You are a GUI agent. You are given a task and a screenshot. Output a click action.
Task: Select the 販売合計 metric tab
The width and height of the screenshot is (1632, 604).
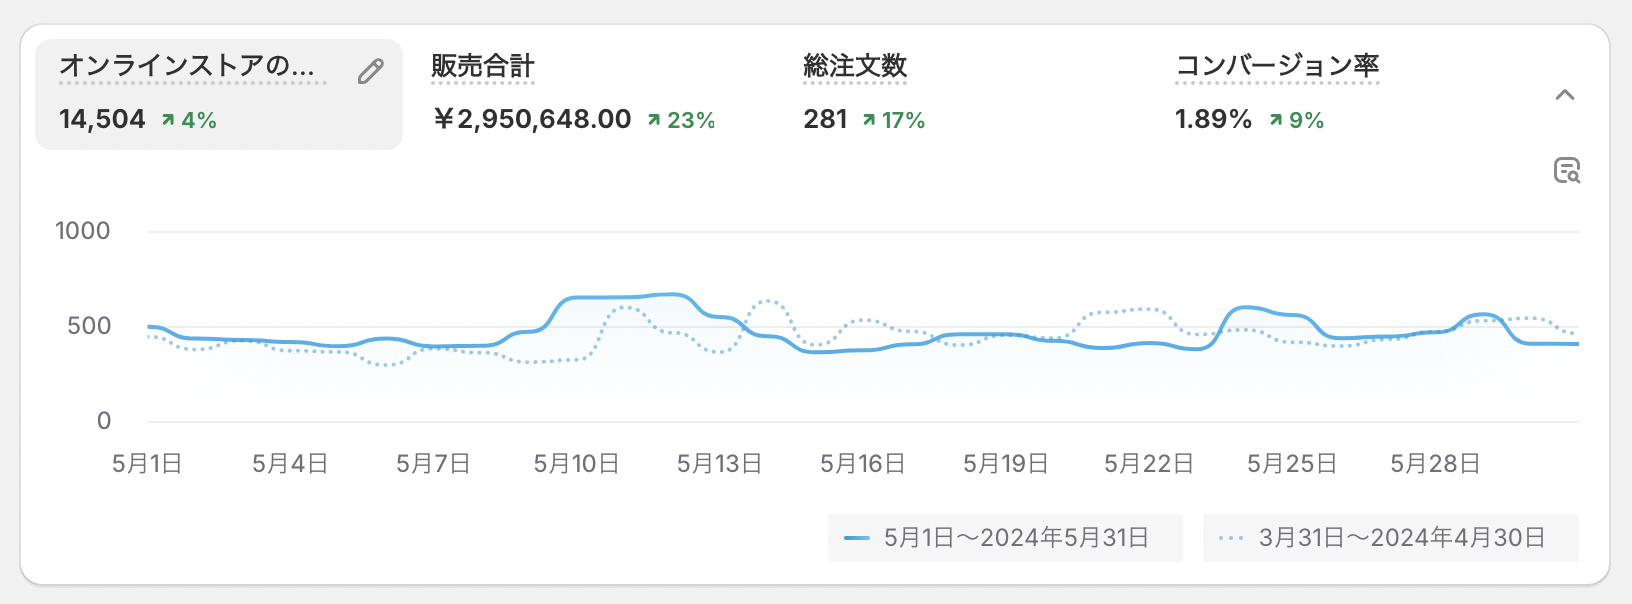tap(483, 67)
